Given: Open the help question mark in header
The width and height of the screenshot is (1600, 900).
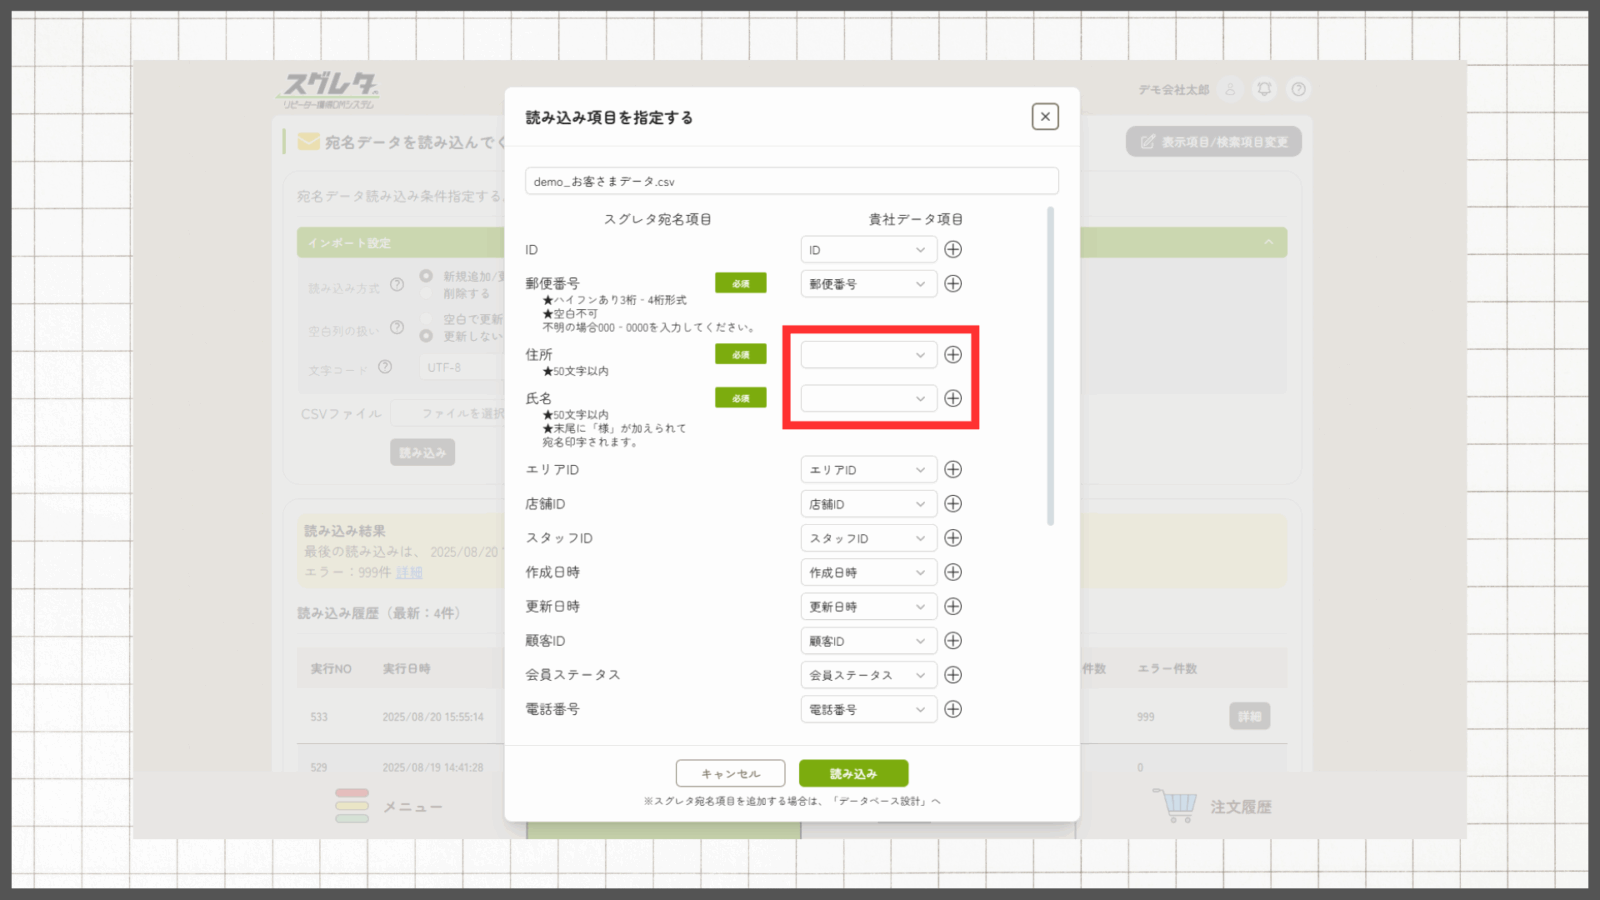Looking at the screenshot, I should pos(1298,89).
